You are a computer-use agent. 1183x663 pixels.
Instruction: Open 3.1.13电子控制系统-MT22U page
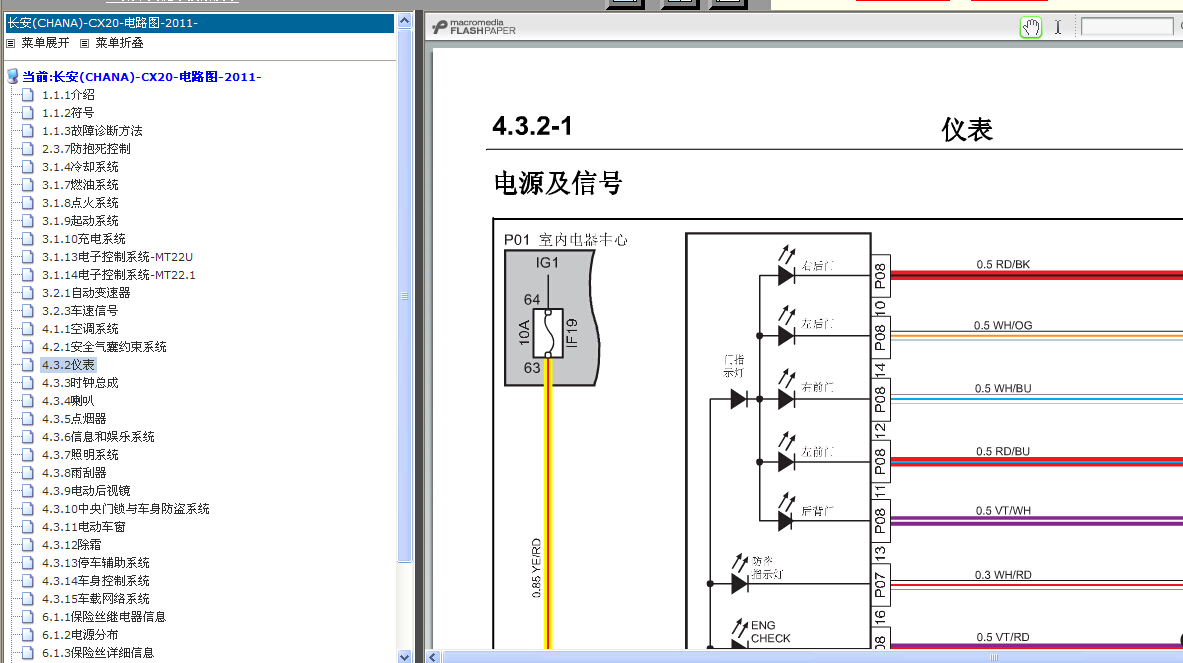(x=117, y=257)
